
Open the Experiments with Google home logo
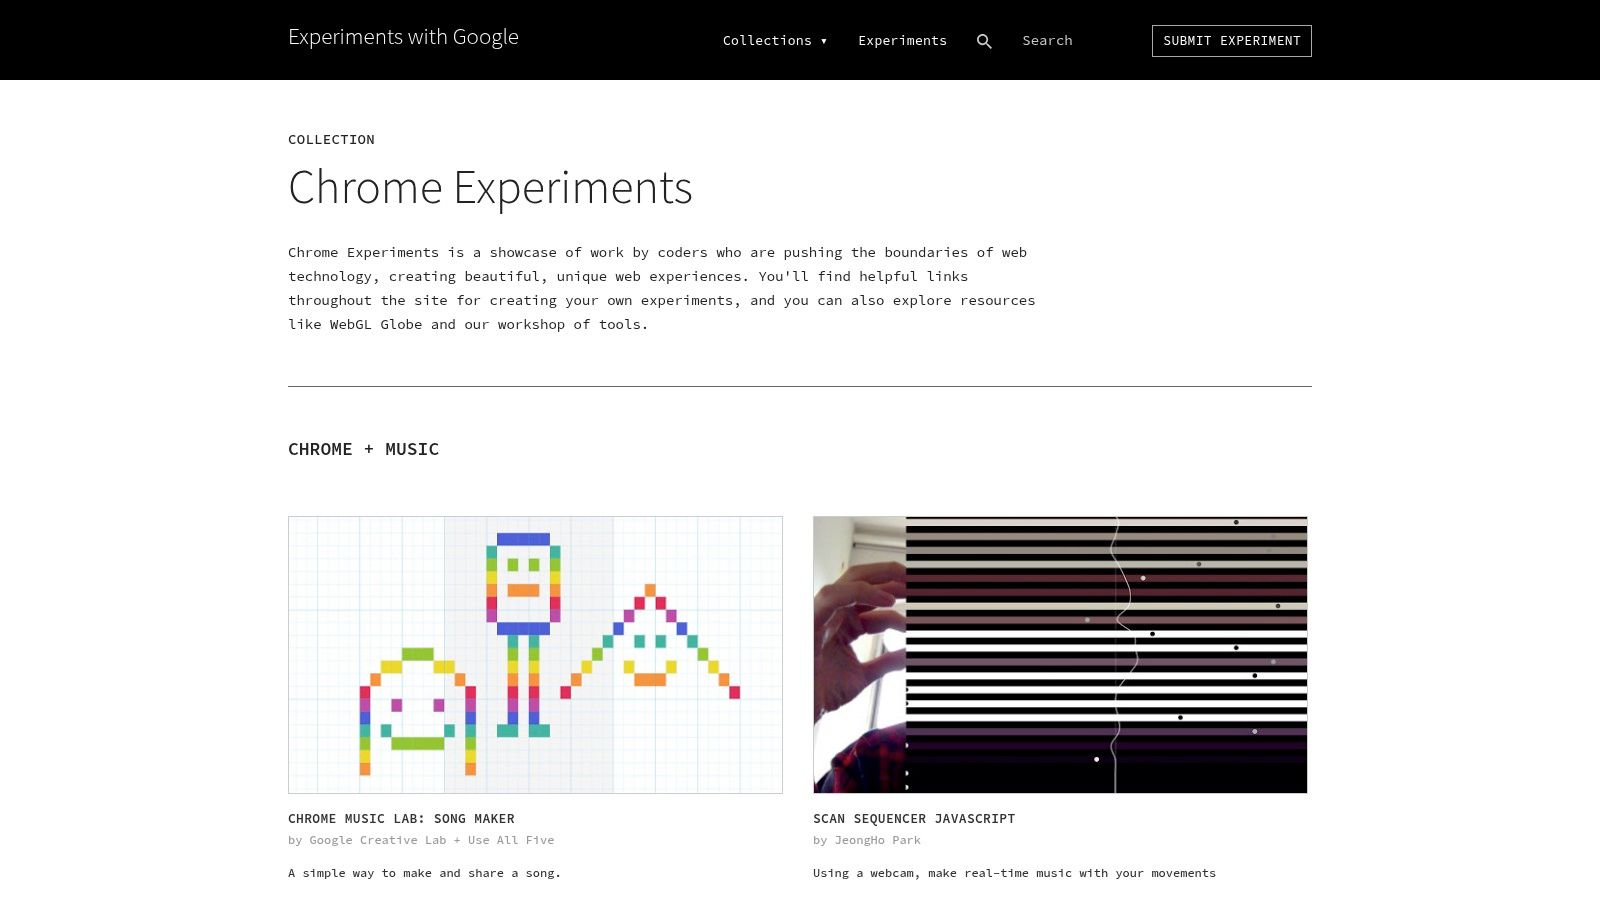point(403,37)
